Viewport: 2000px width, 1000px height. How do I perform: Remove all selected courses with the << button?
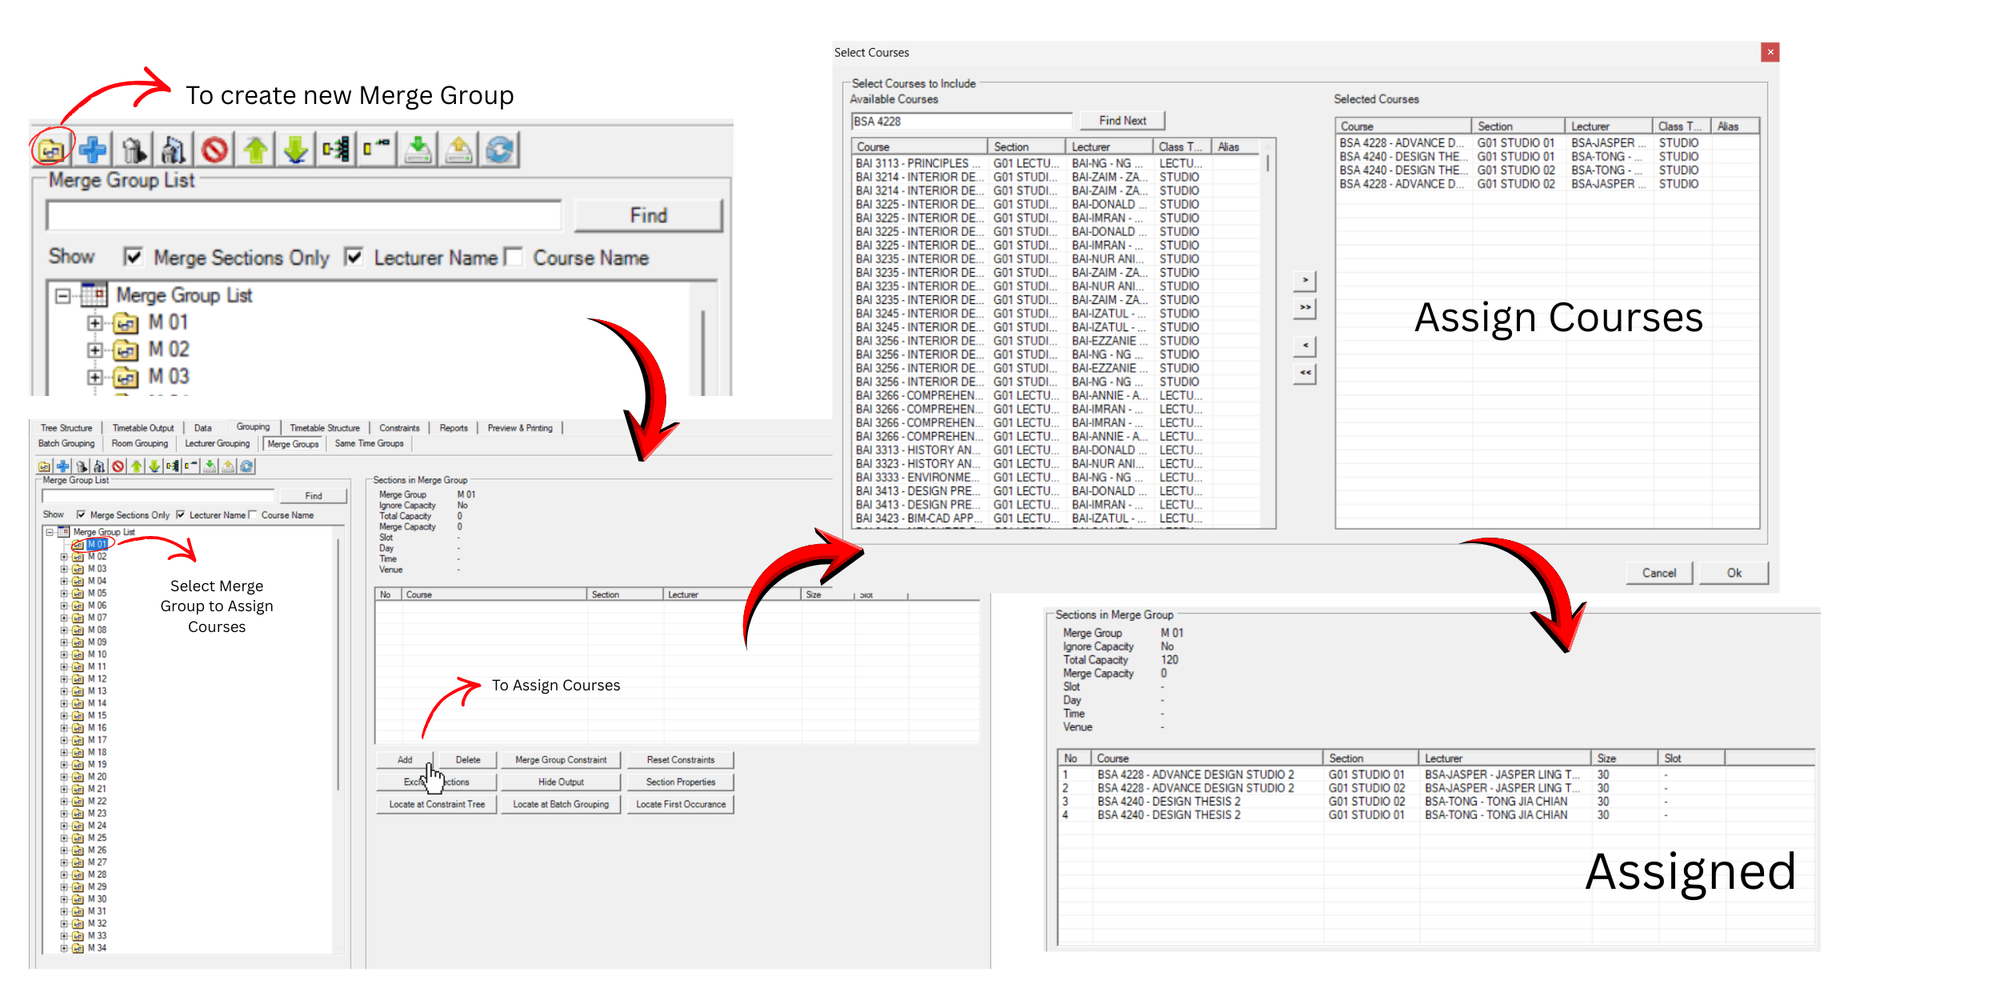pos(1305,373)
